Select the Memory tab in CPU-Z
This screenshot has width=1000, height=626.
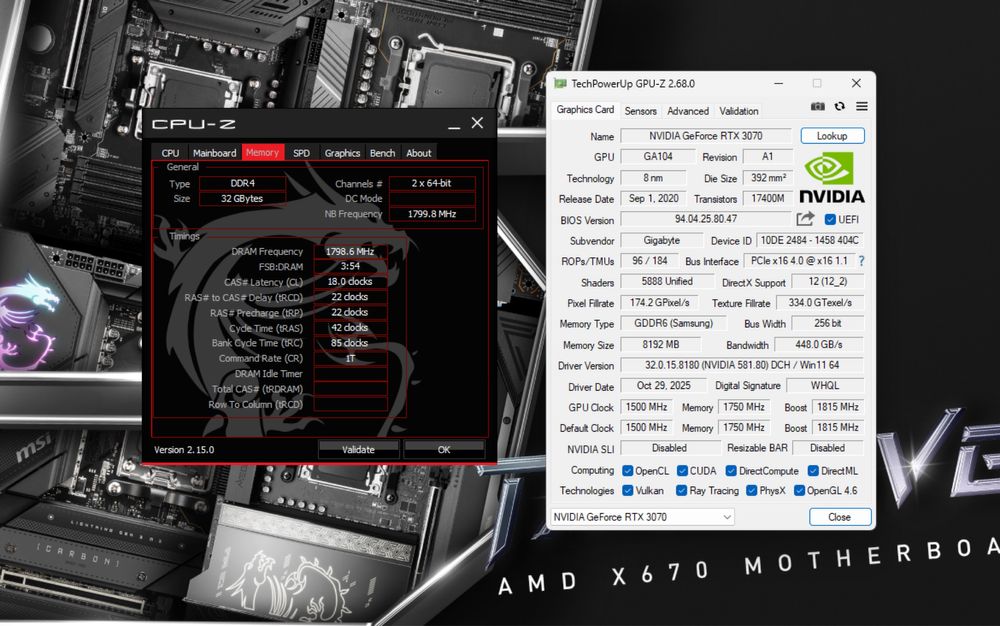coord(262,152)
